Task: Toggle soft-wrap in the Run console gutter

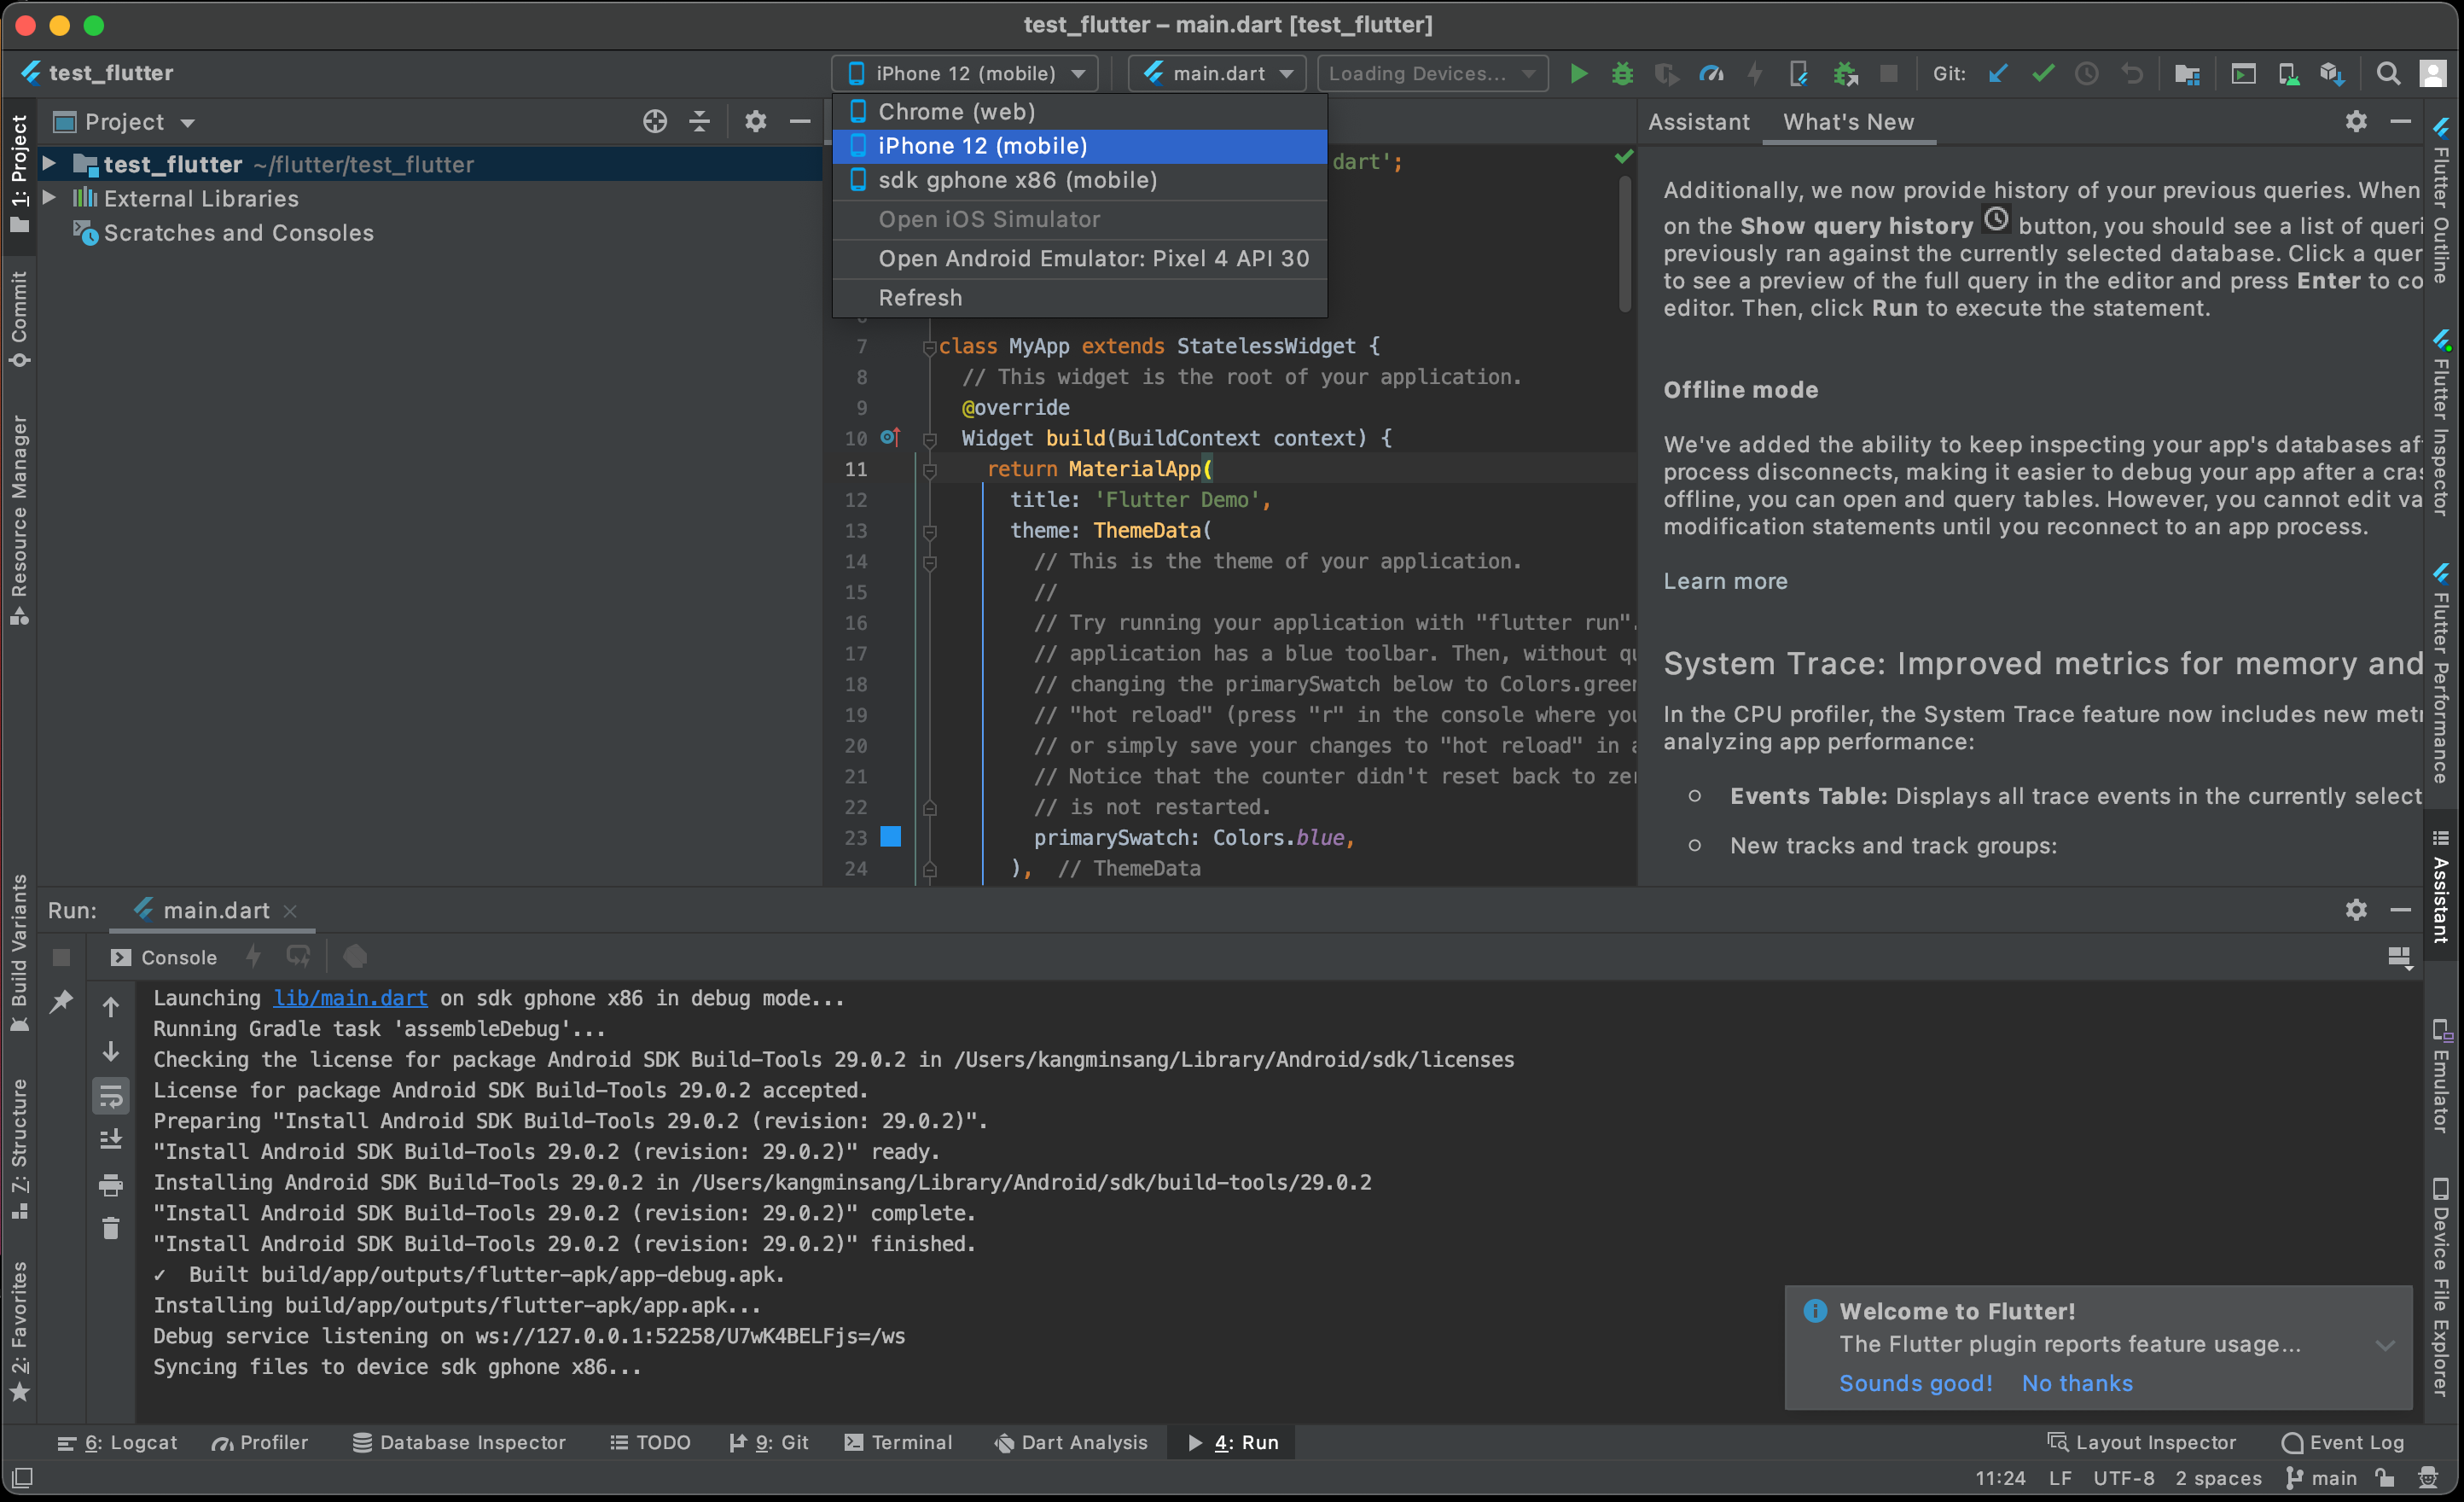Action: coord(111,1096)
